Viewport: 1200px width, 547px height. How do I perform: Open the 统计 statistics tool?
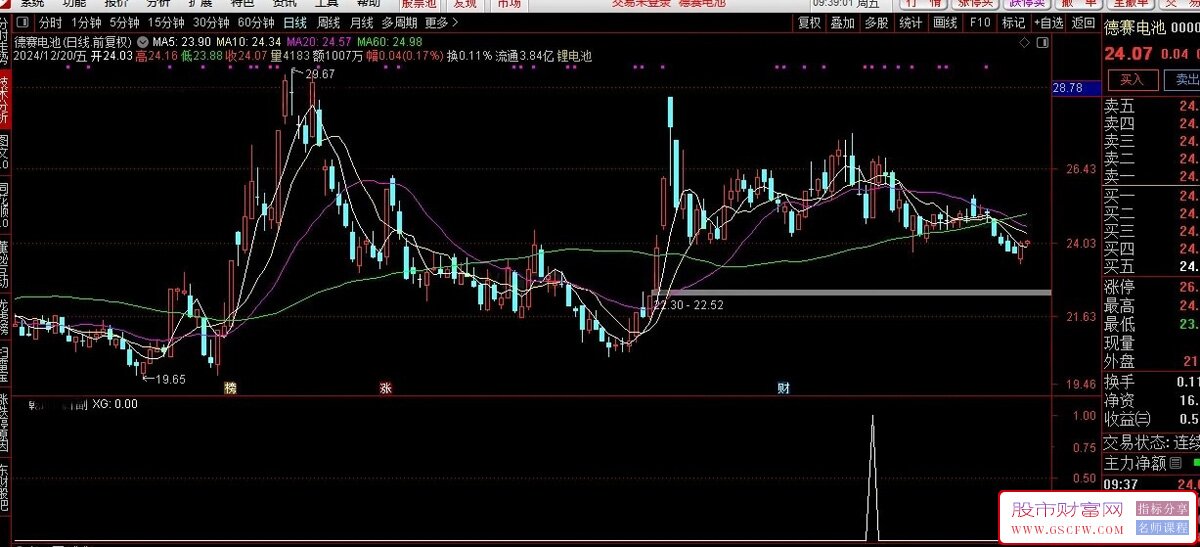click(x=910, y=23)
